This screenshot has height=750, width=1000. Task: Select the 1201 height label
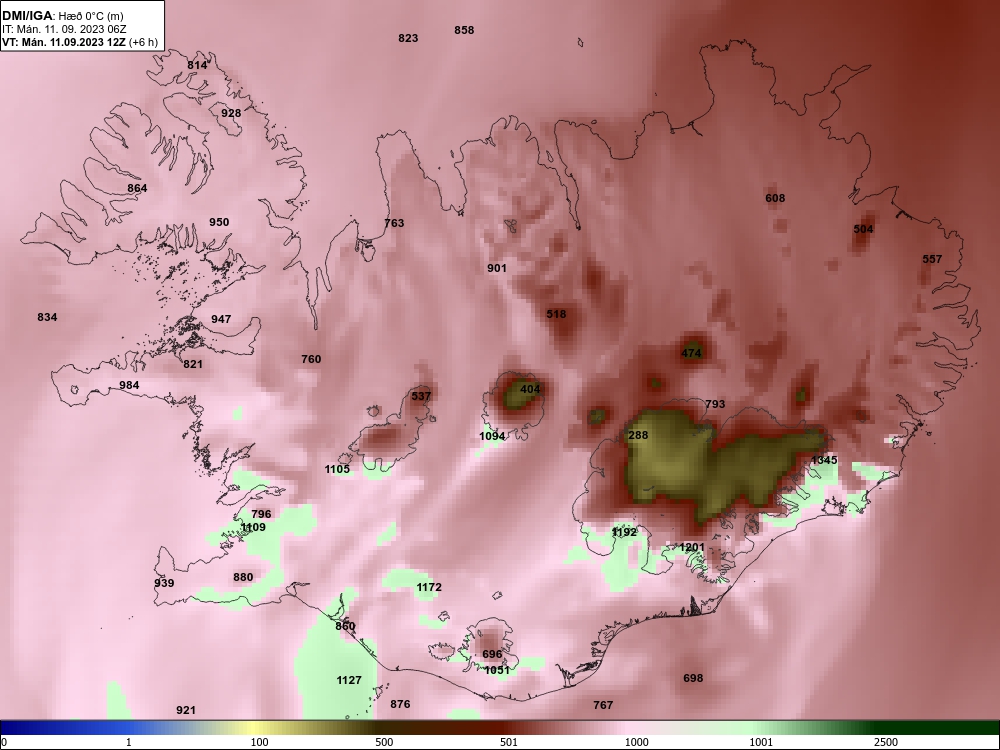692,547
